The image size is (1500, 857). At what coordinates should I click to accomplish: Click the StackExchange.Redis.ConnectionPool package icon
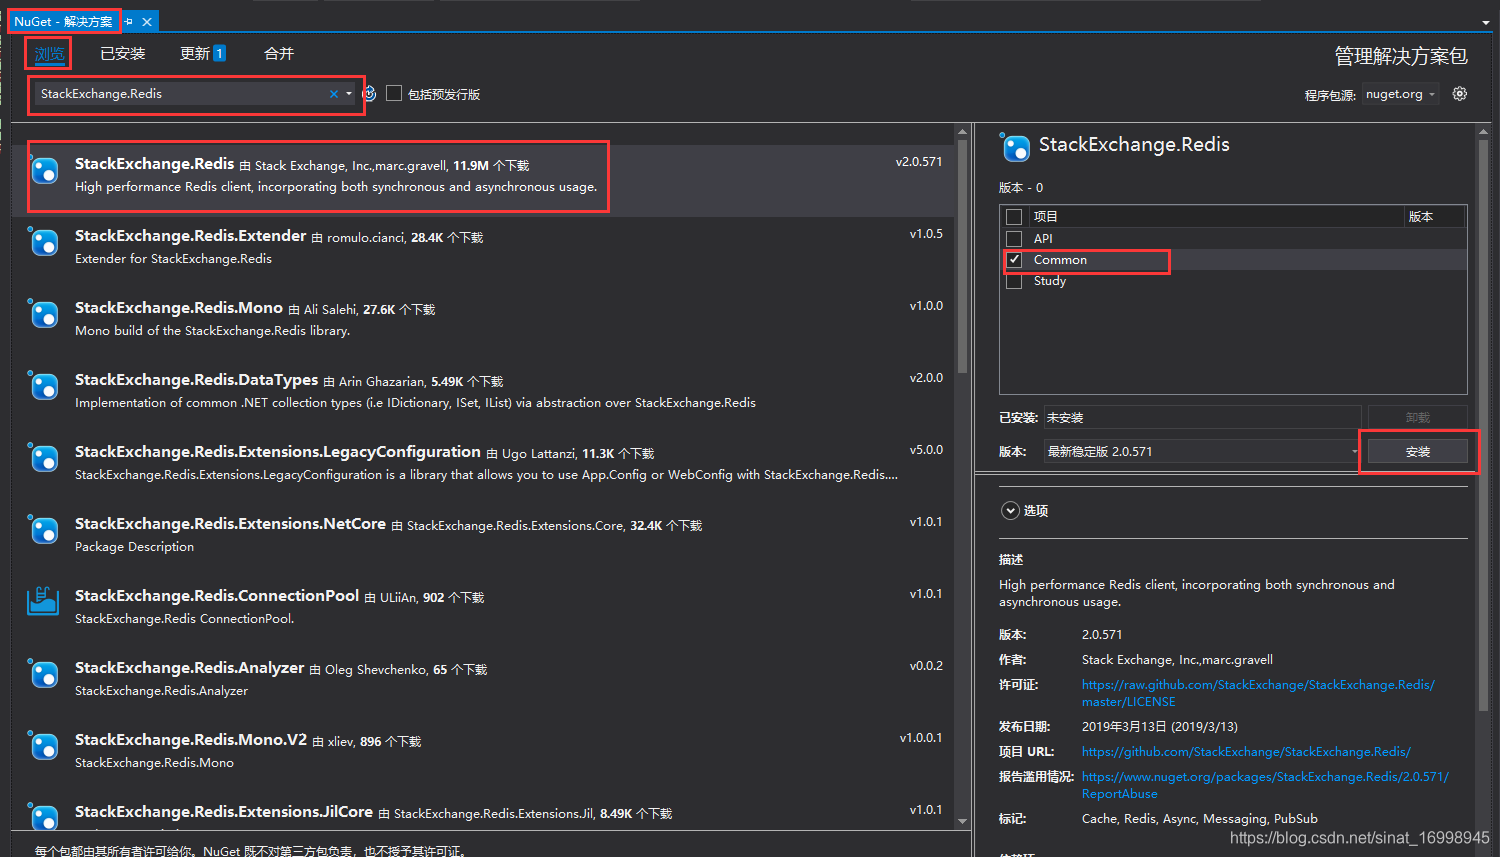coord(44,601)
